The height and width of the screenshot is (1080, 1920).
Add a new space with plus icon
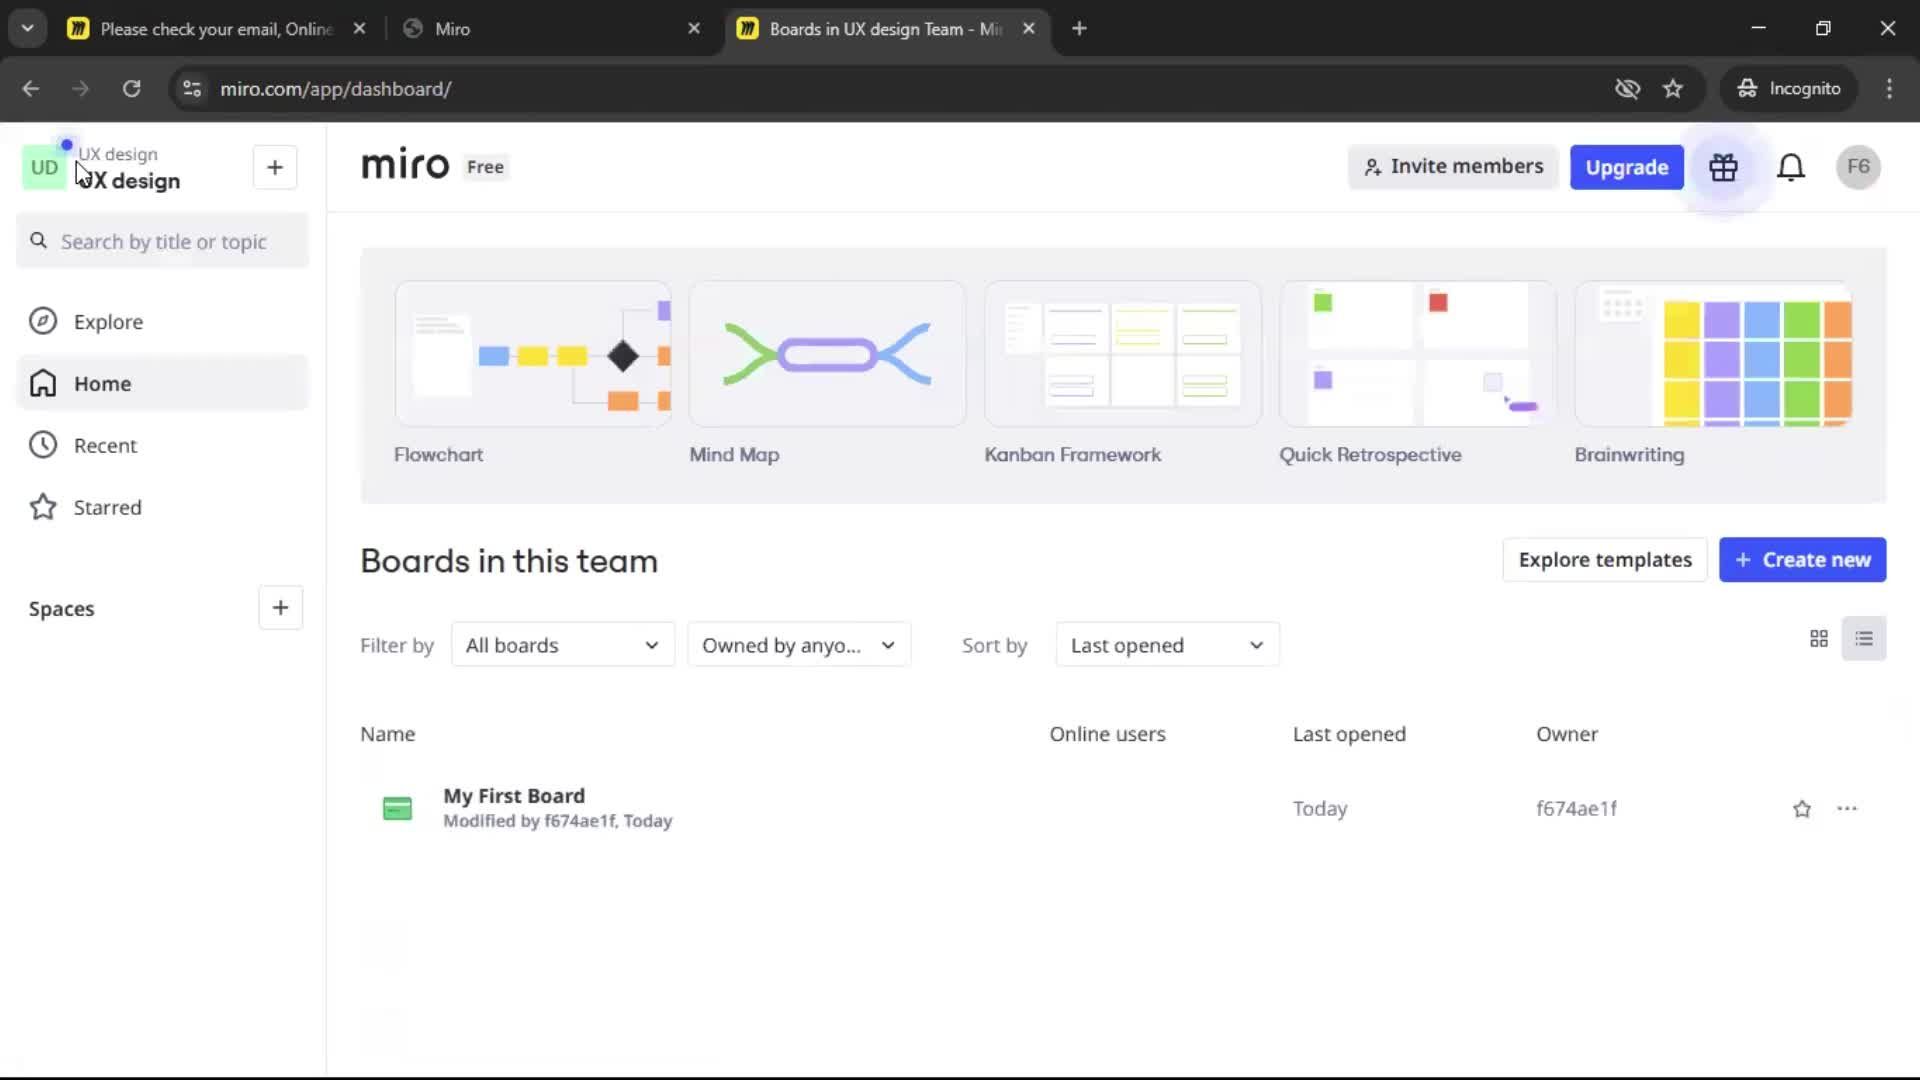click(x=280, y=608)
